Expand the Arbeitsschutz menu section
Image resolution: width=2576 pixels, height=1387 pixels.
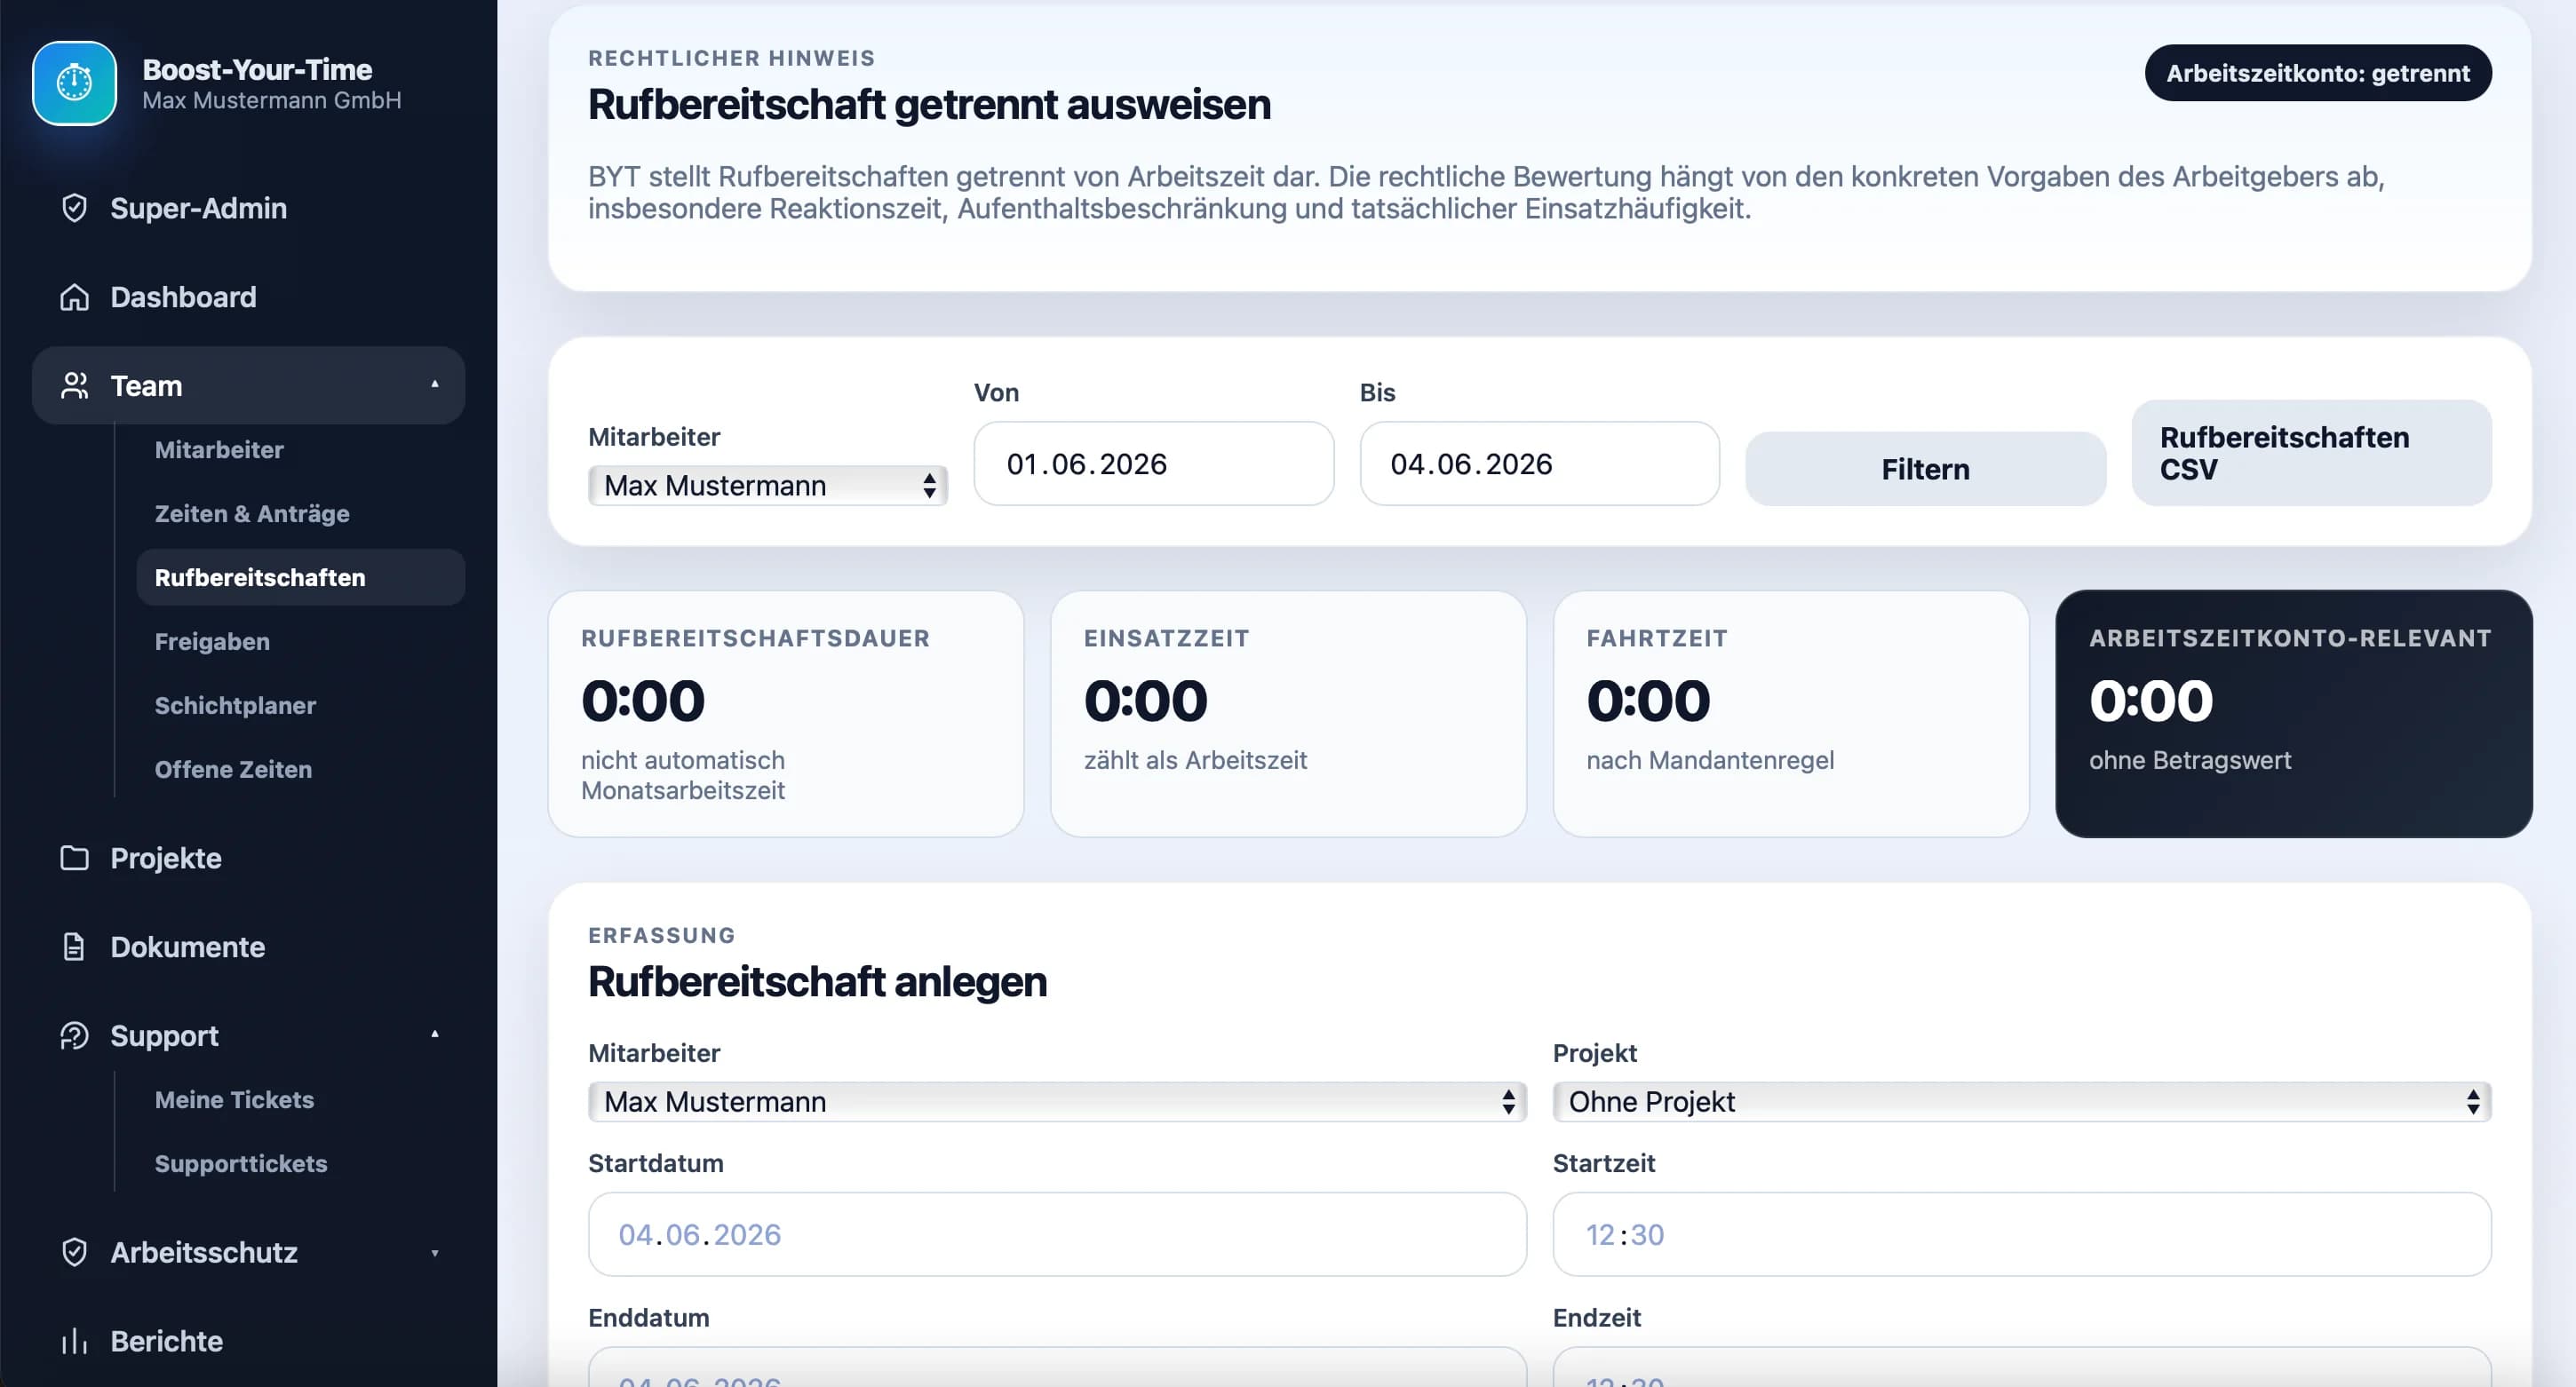point(434,1253)
